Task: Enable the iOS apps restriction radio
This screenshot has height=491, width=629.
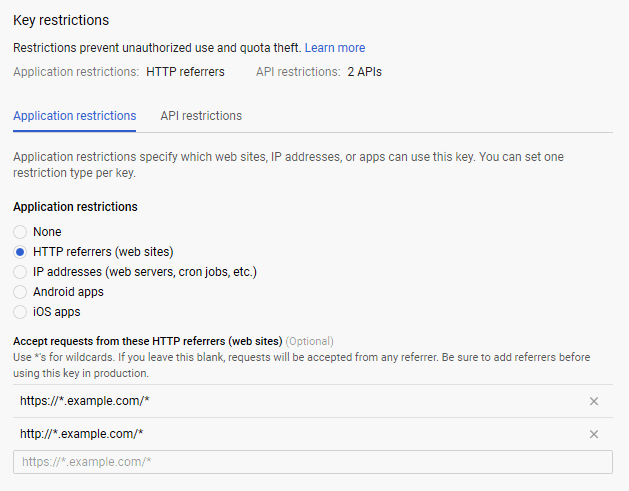Action: click(x=20, y=312)
